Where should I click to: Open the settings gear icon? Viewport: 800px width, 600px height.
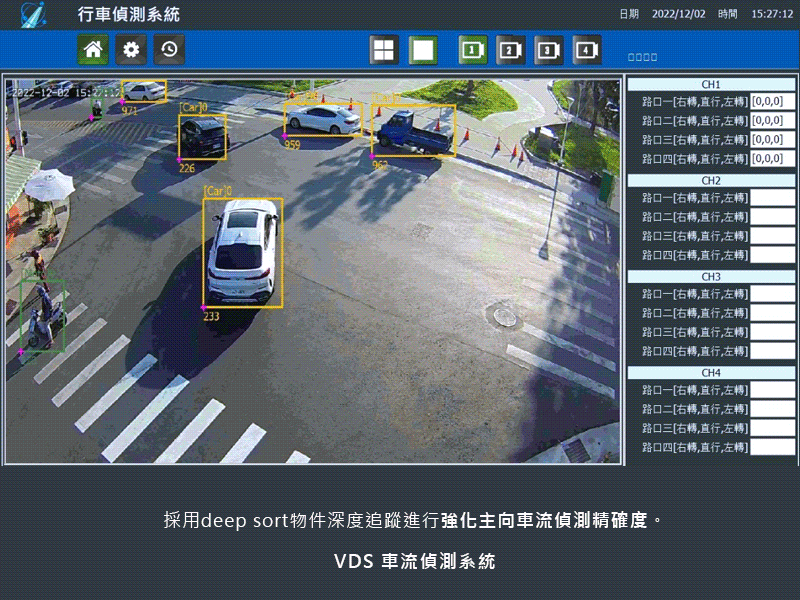tap(131, 49)
